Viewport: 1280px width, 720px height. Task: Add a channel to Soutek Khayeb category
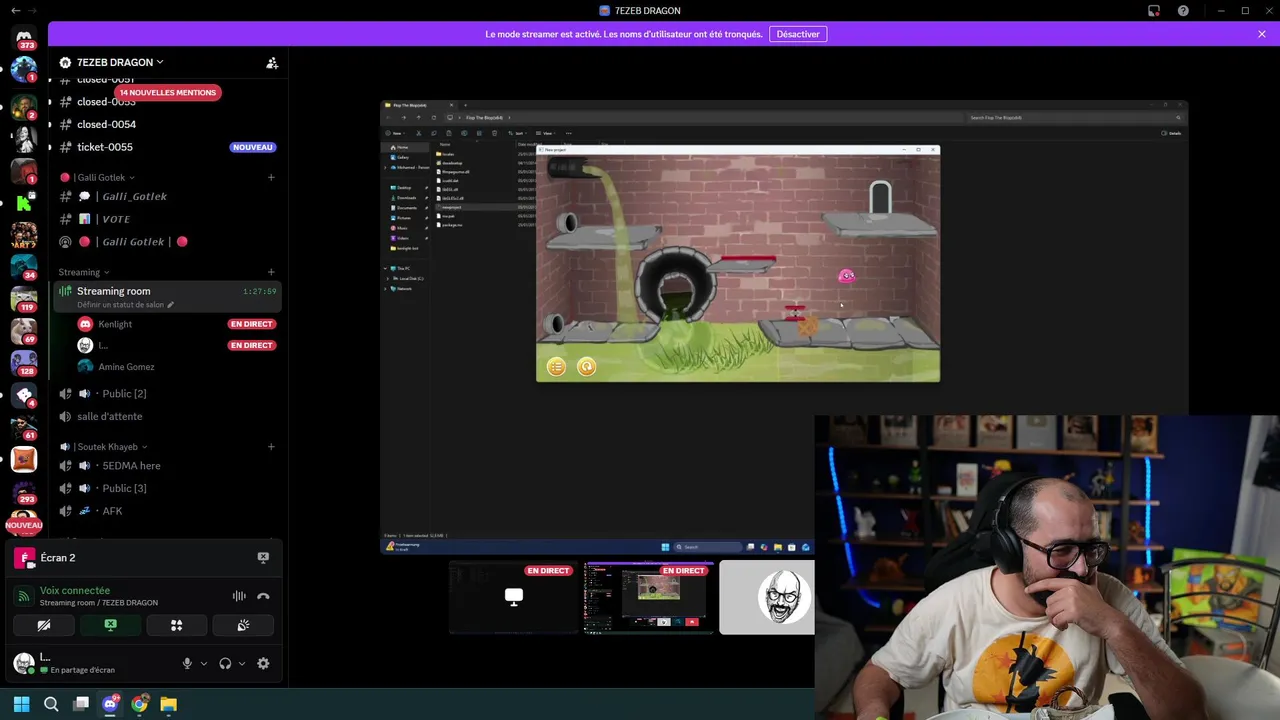pos(271,447)
